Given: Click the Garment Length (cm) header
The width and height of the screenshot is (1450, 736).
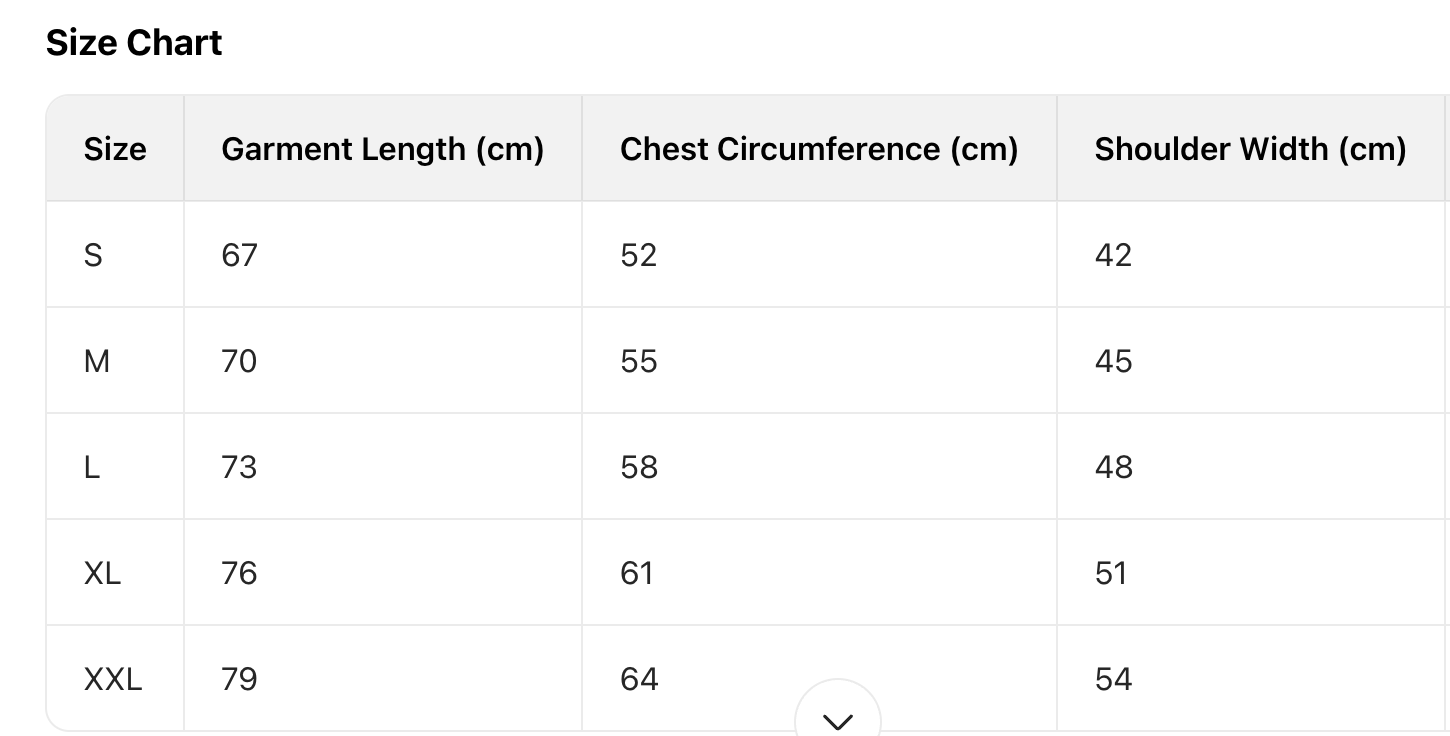Looking at the screenshot, I should pyautogui.click(x=382, y=149).
